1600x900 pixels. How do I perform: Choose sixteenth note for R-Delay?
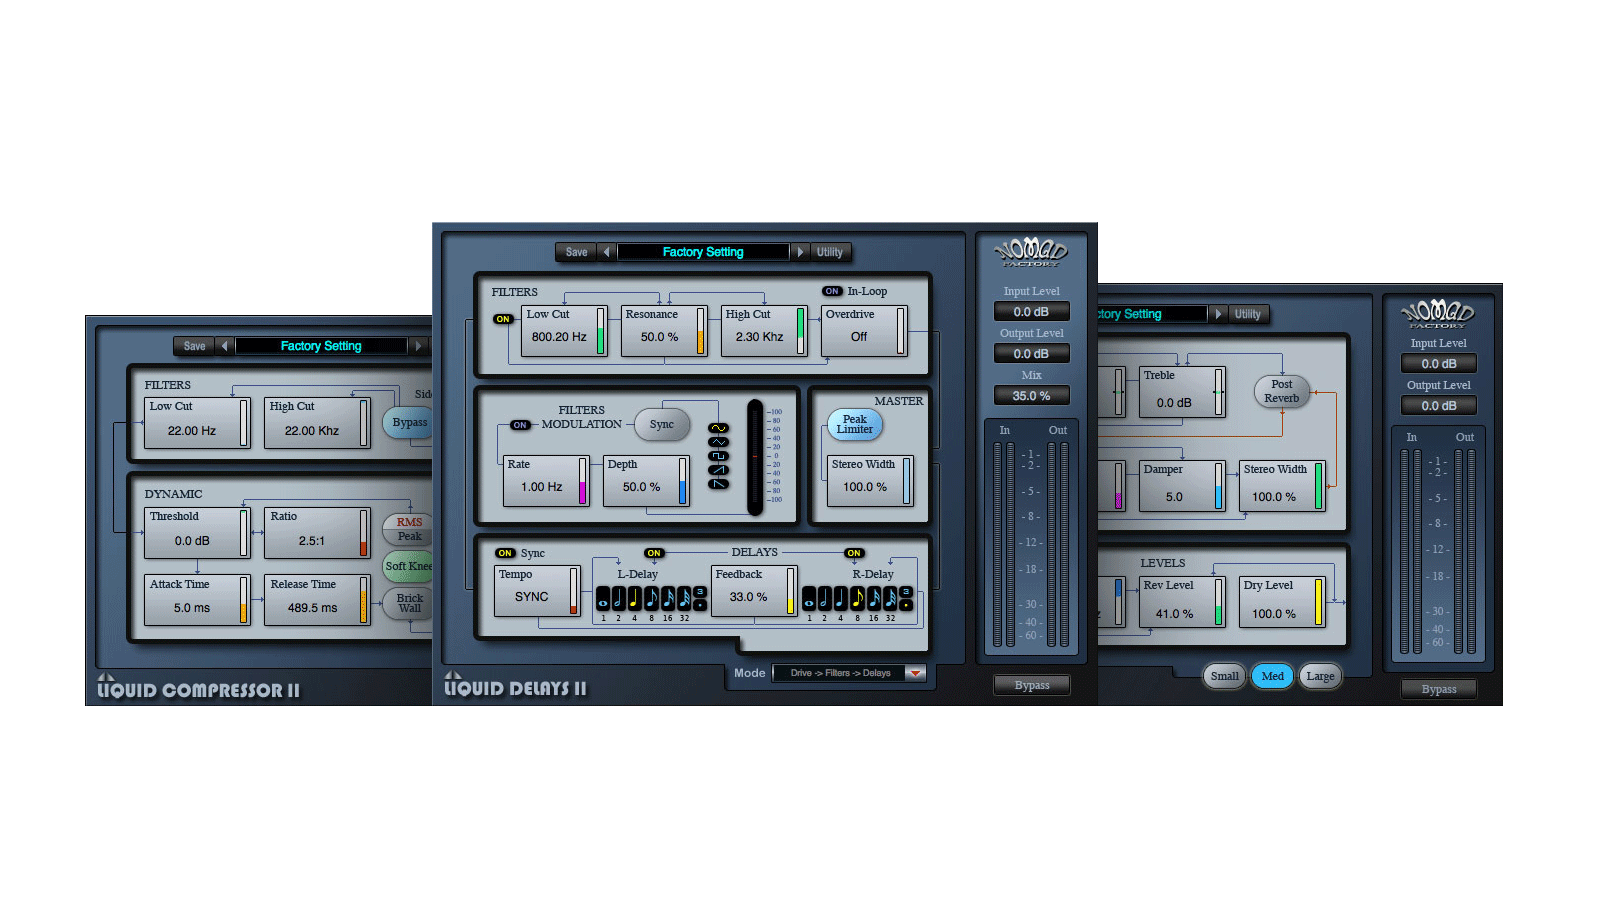pyautogui.click(x=874, y=598)
